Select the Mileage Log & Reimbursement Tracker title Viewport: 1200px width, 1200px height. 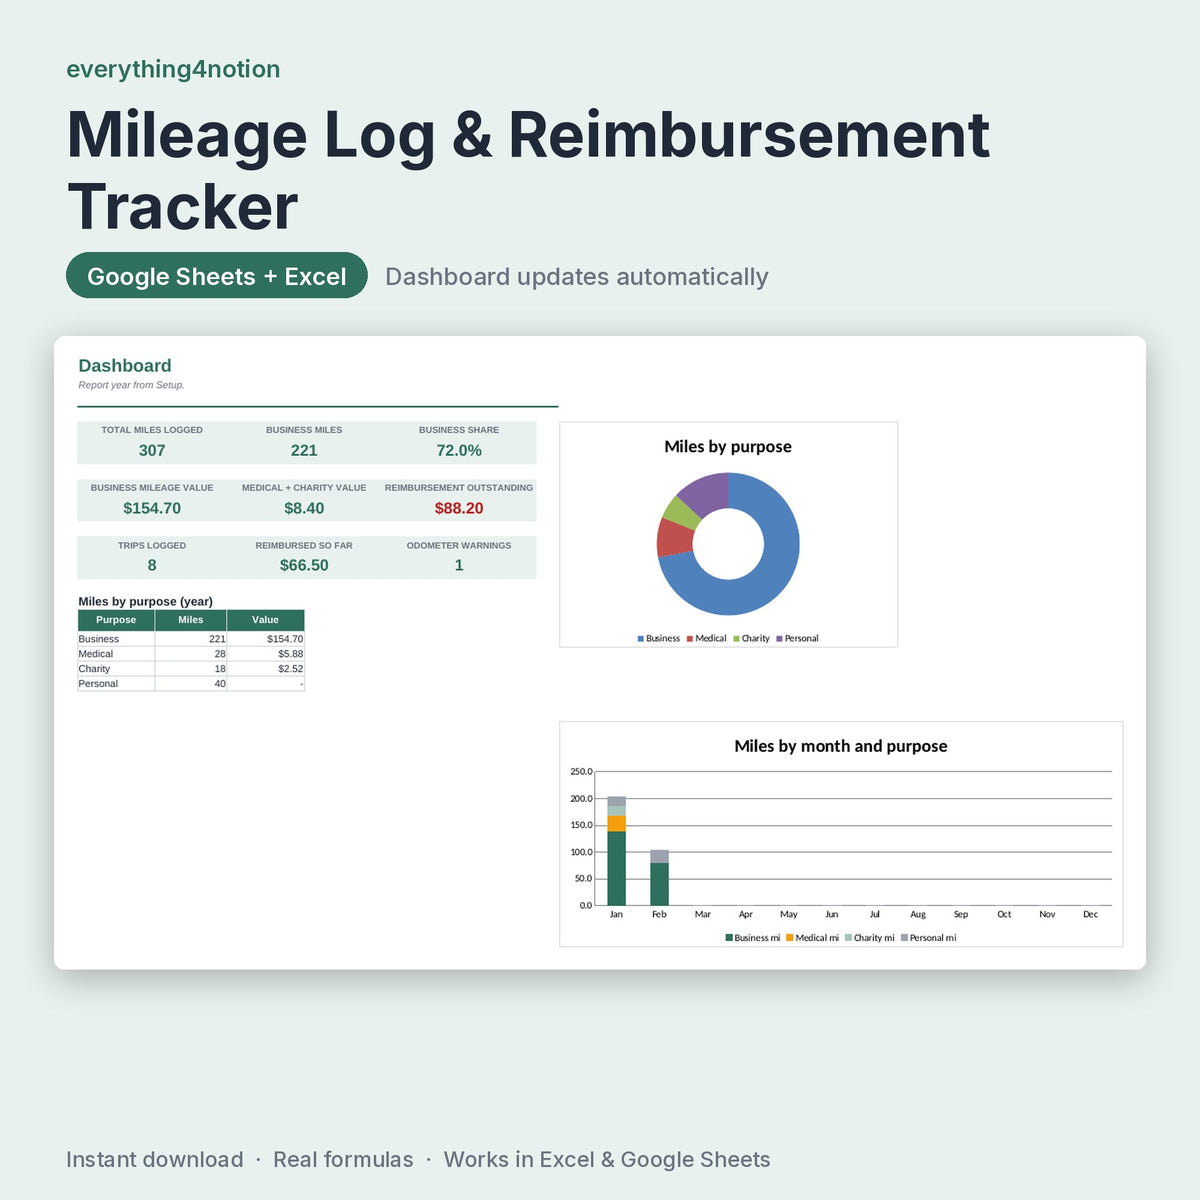[x=528, y=171]
